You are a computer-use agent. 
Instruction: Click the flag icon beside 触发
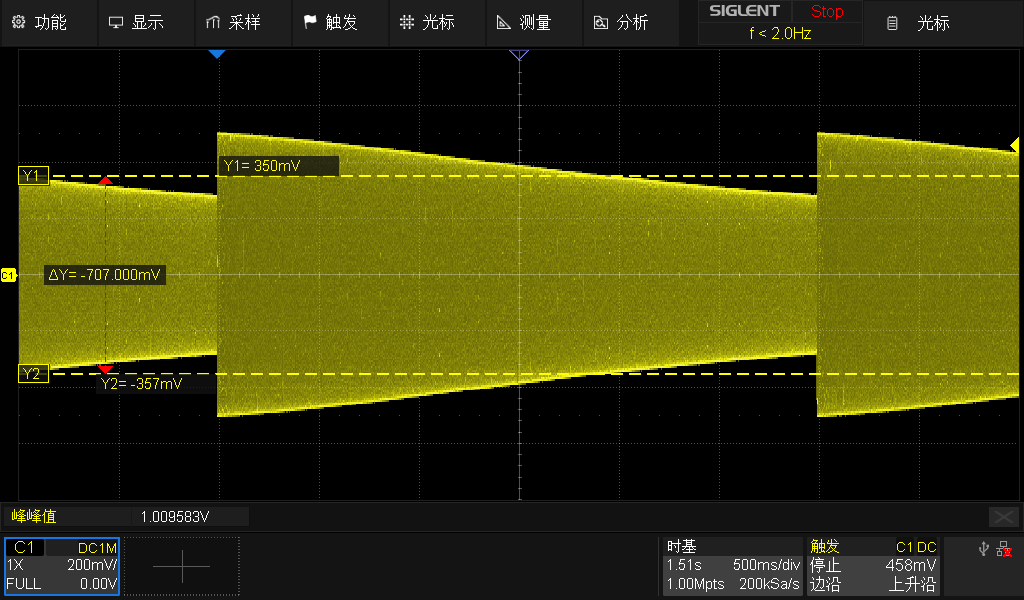tap(310, 22)
